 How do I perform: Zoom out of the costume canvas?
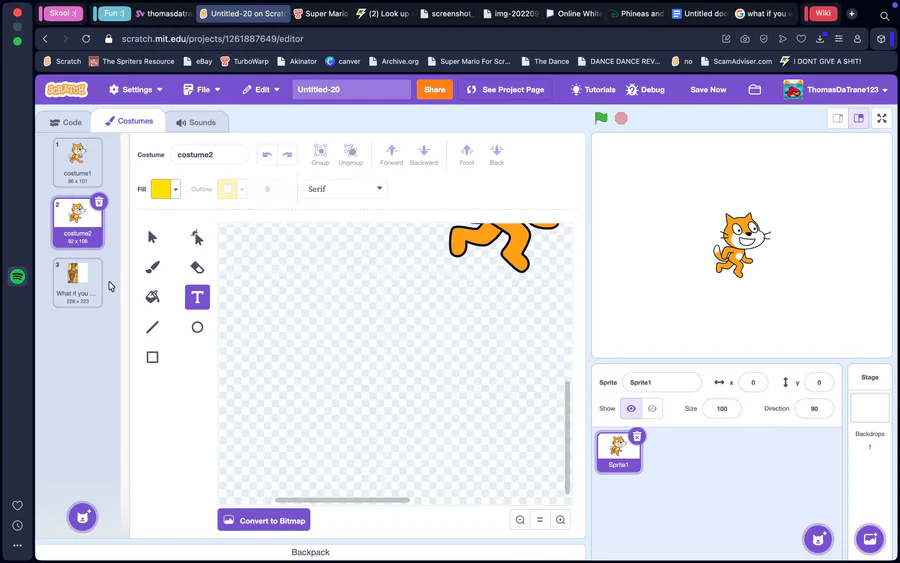click(x=520, y=520)
